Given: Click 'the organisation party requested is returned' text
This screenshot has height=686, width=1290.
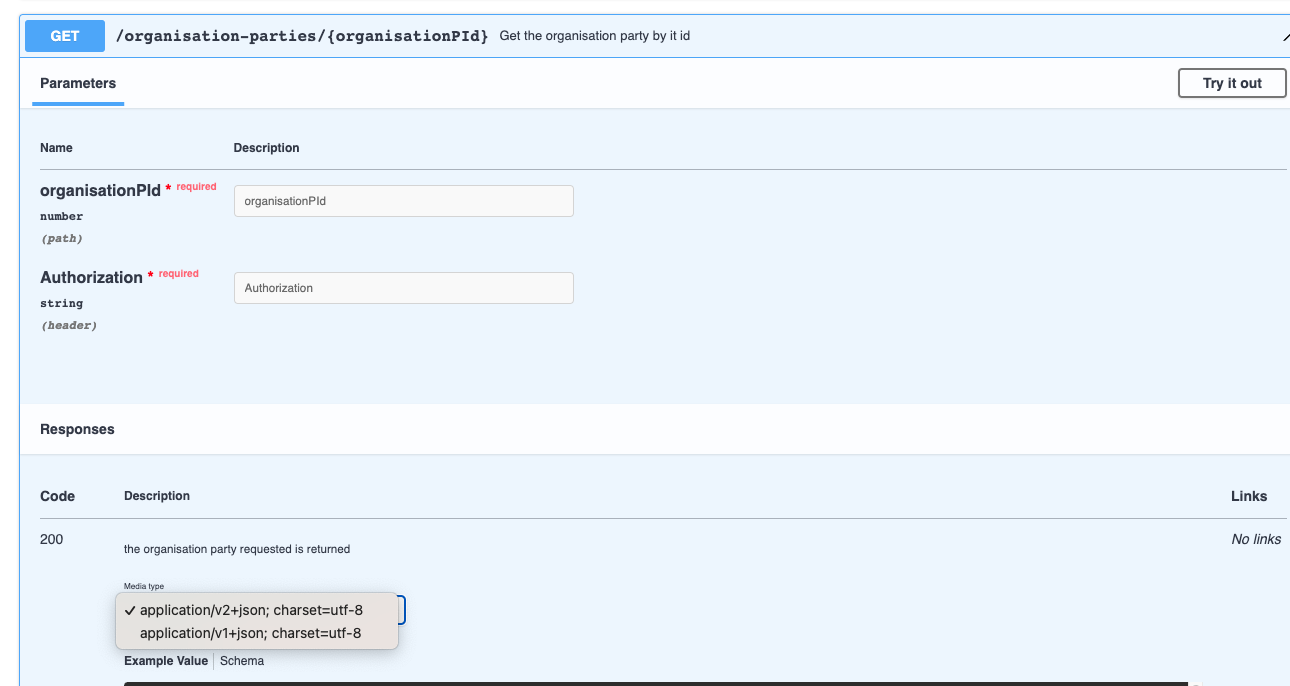Looking at the screenshot, I should 237,549.
